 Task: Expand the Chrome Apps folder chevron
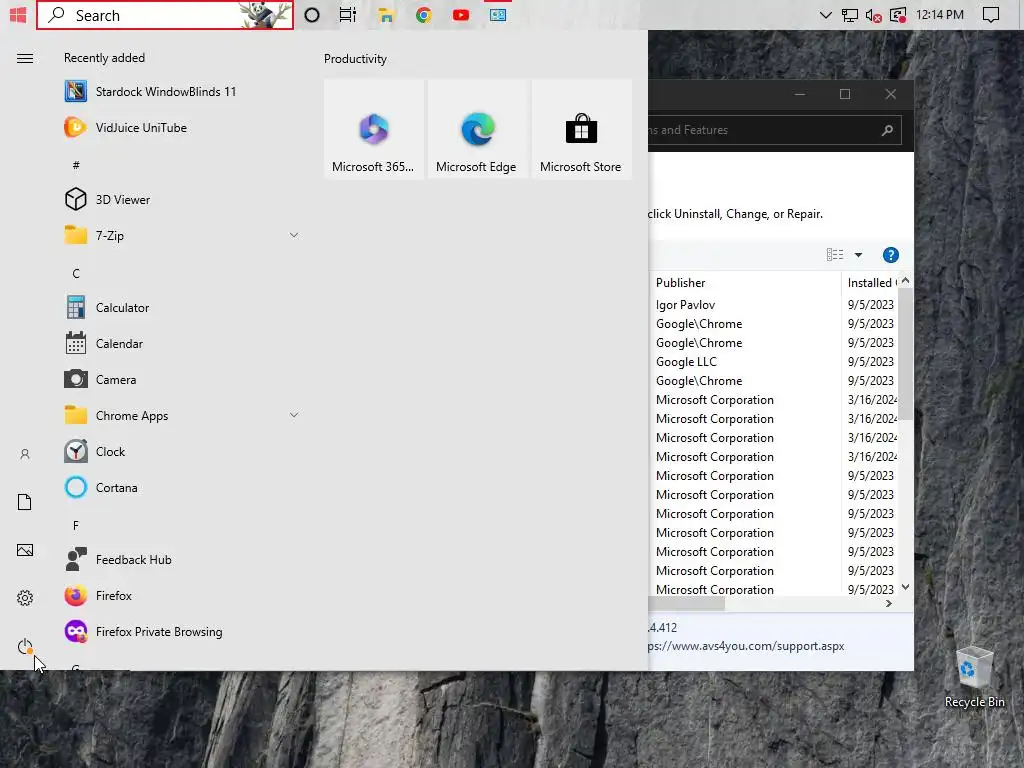tap(294, 415)
